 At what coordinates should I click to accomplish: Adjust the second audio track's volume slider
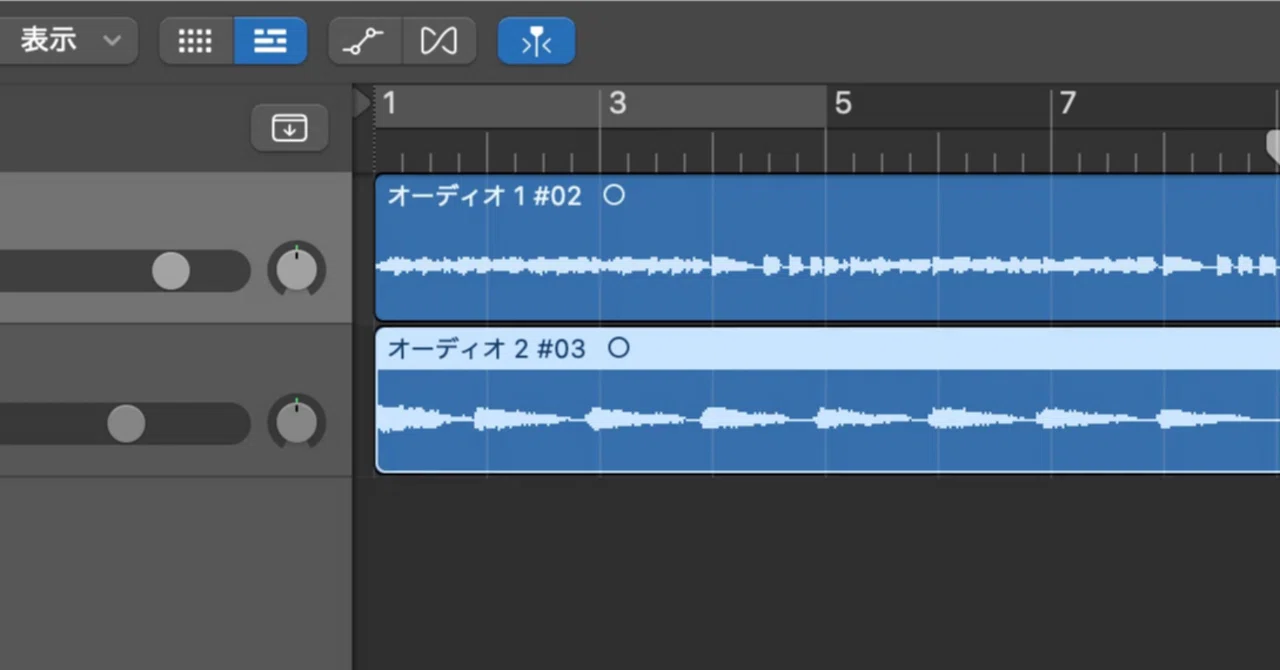coord(126,424)
